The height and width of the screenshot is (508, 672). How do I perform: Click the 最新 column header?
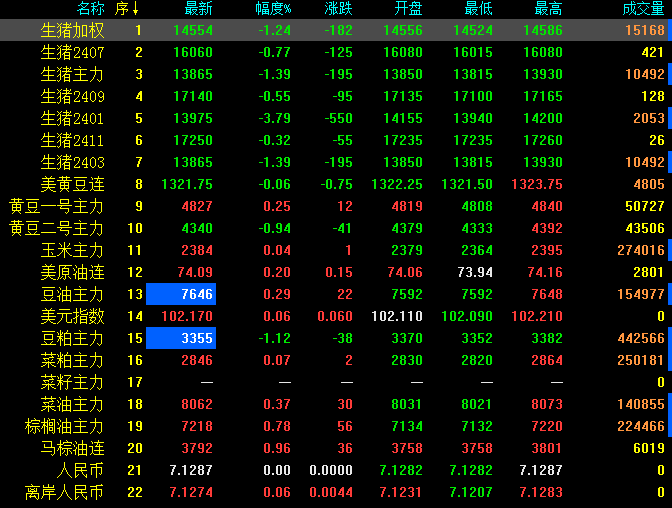(198, 8)
